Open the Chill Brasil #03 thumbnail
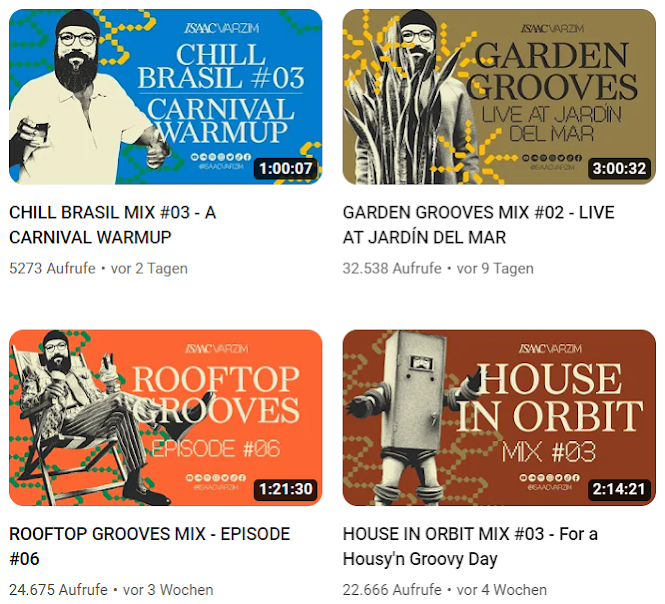 click(x=165, y=97)
